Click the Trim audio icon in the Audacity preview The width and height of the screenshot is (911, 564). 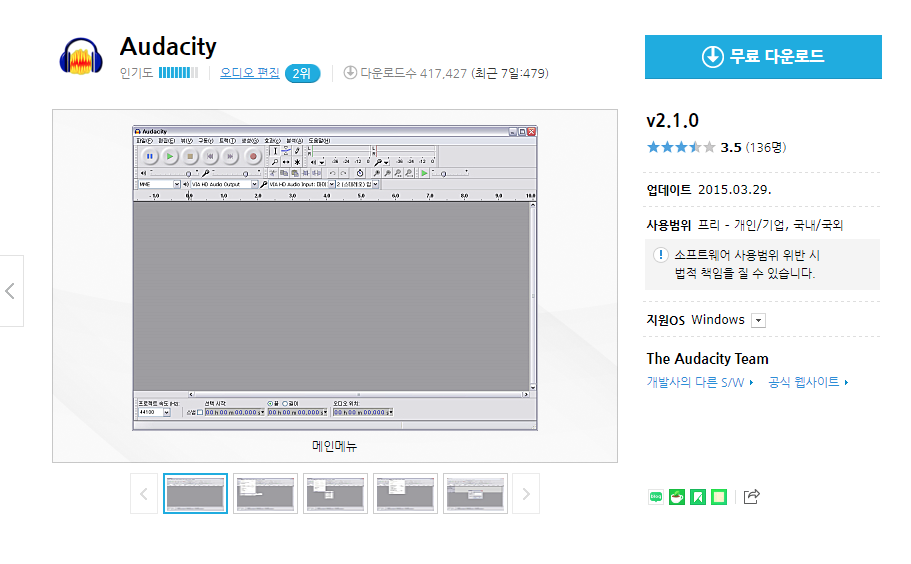tap(305, 173)
